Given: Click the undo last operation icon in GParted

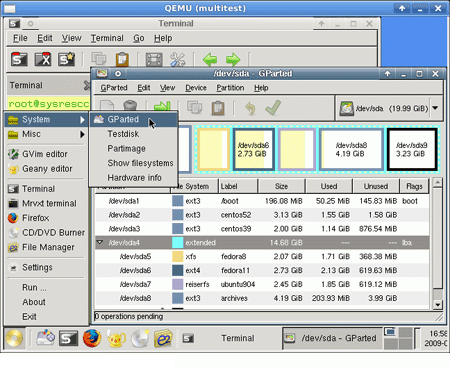Looking at the screenshot, I should coord(250,108).
